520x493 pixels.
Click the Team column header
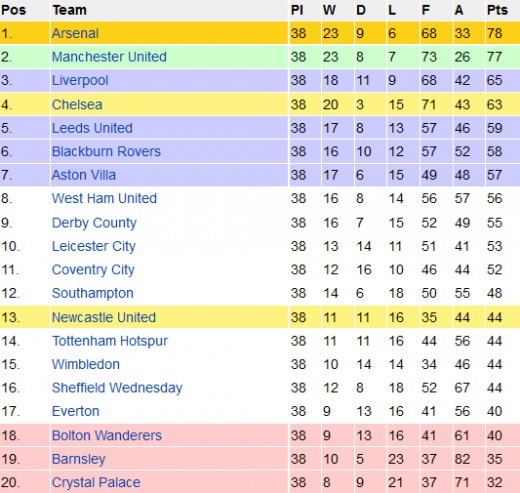pos(69,10)
